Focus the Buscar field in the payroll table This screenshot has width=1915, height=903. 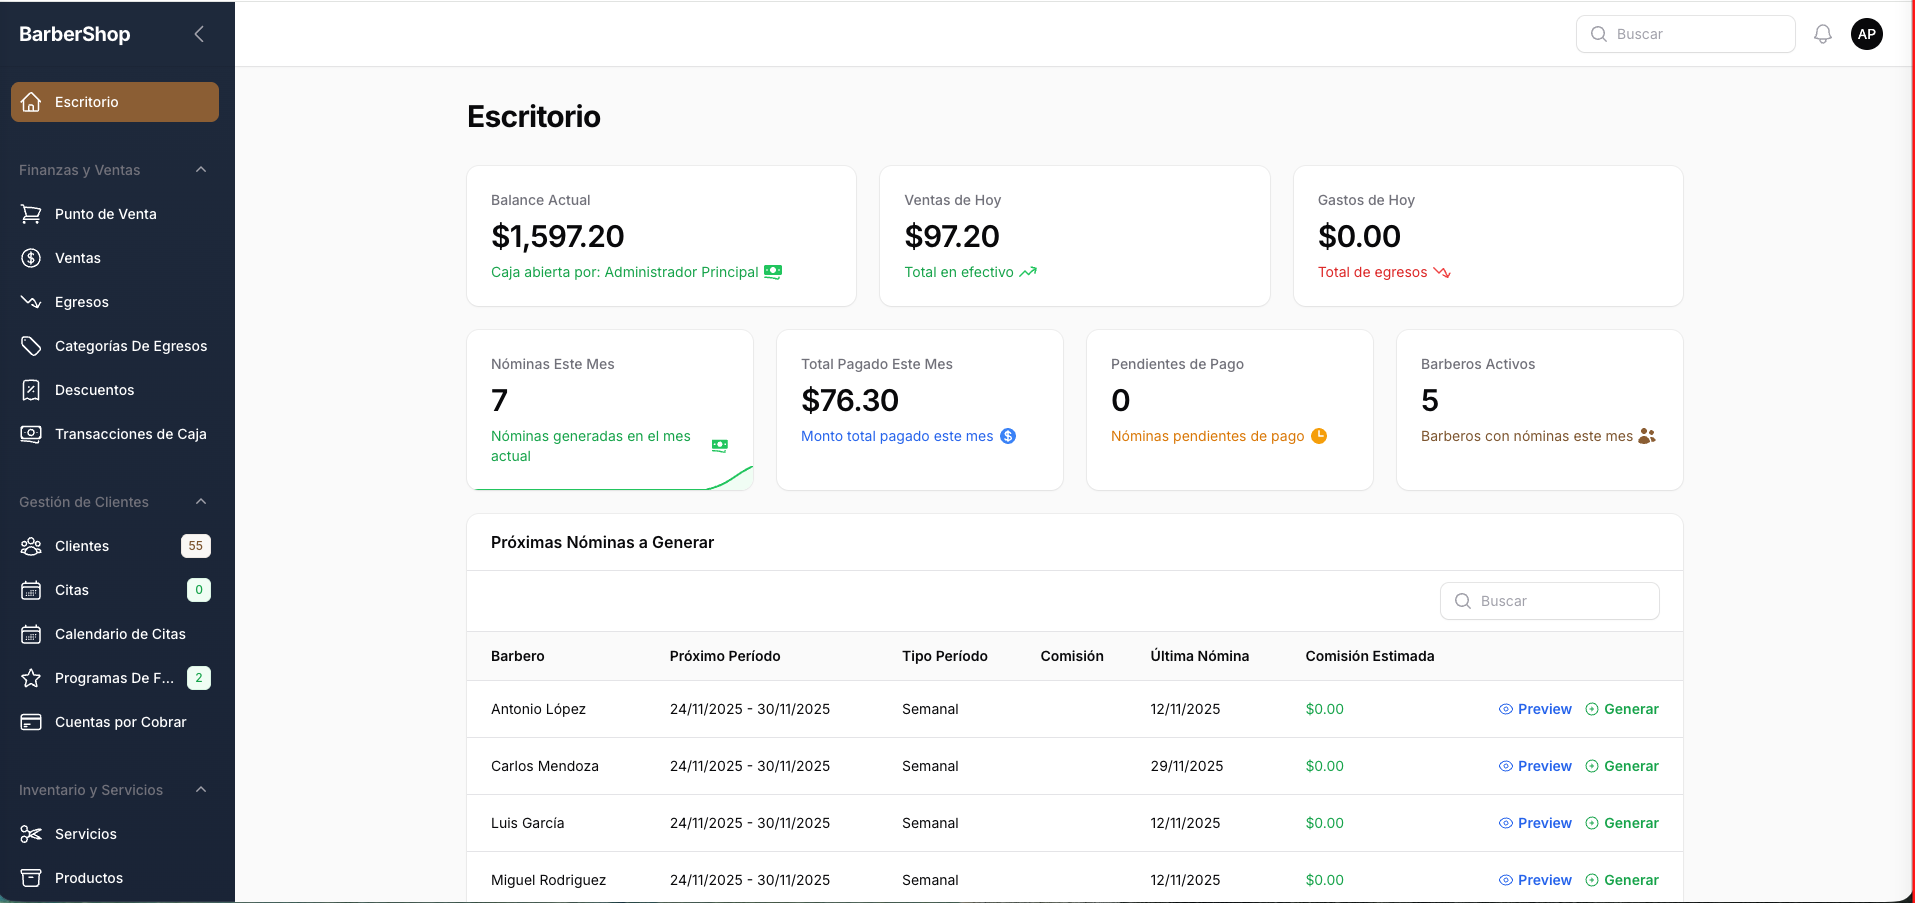(x=1550, y=601)
